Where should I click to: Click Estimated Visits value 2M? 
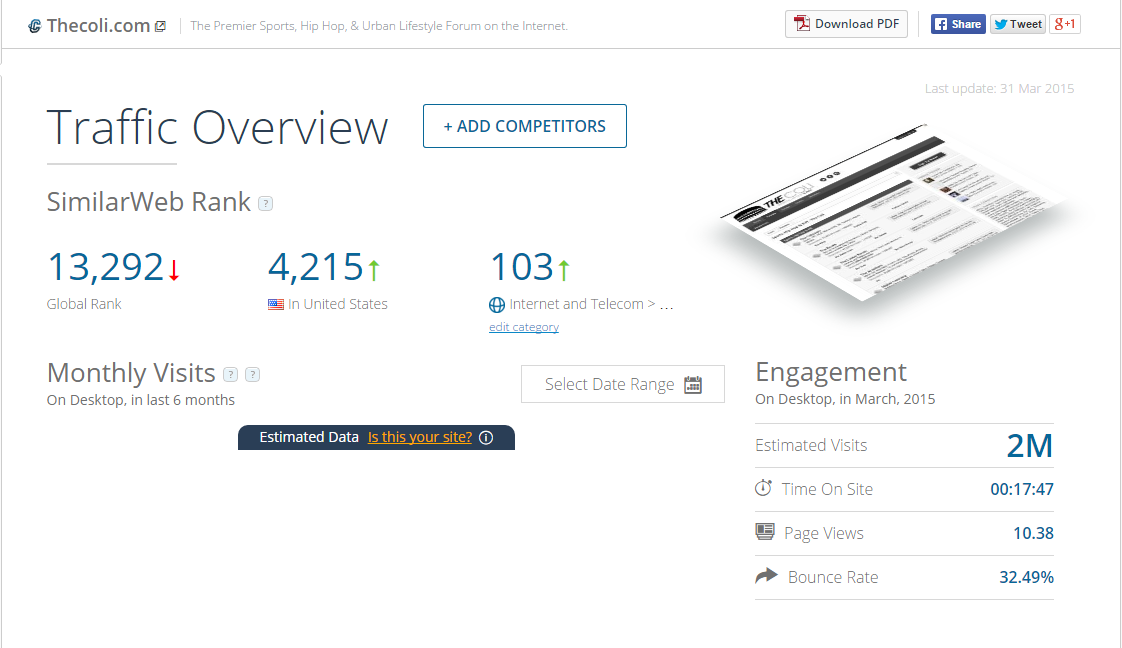1030,446
